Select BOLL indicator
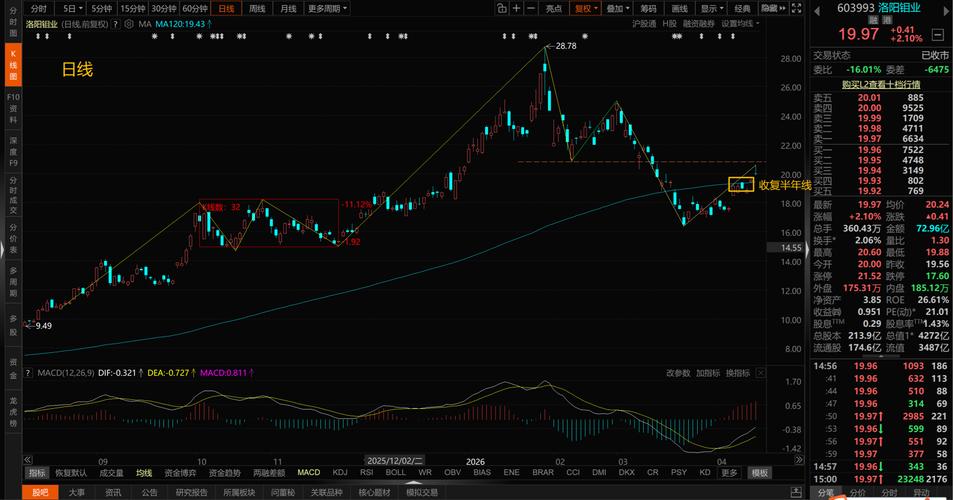The height and width of the screenshot is (500, 953). (395, 472)
